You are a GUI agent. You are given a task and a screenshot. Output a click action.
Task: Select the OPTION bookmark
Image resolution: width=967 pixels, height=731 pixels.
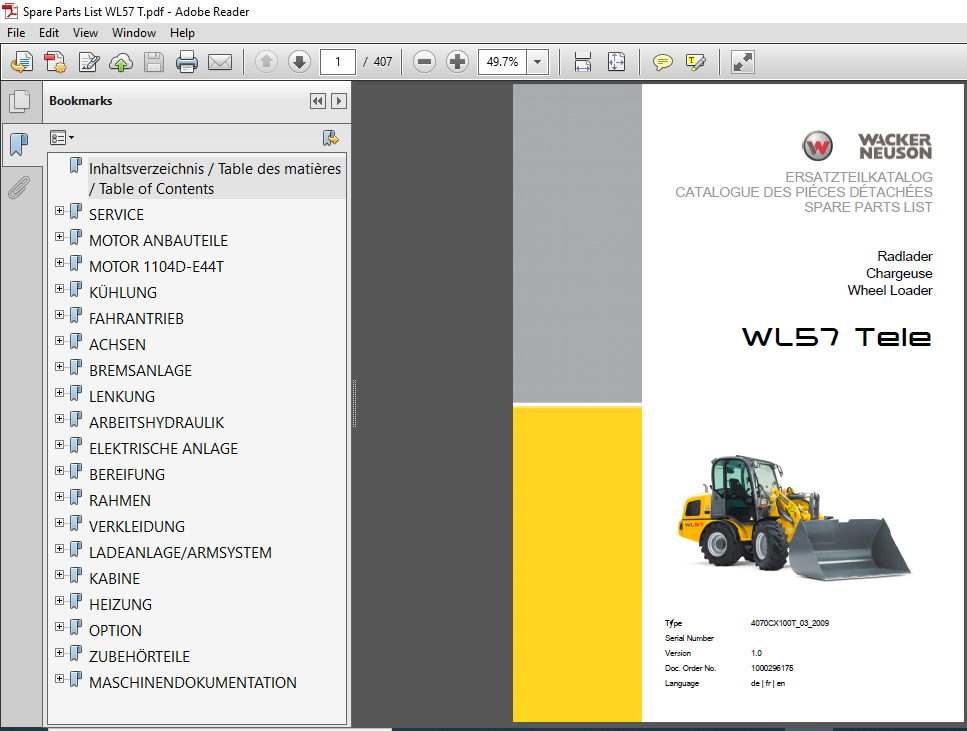[115, 630]
